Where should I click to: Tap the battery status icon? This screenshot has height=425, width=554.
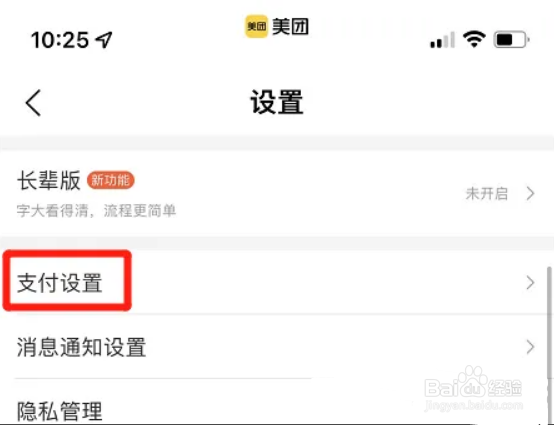[511, 40]
